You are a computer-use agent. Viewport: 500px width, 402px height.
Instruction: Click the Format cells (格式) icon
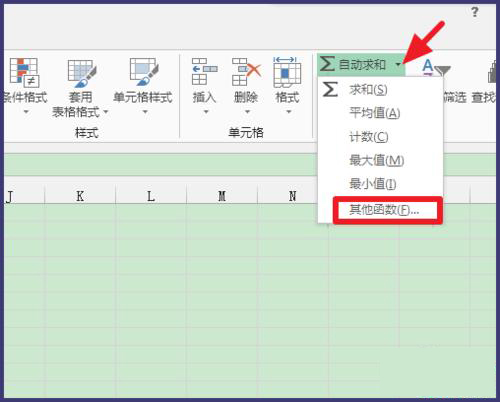pos(287,72)
